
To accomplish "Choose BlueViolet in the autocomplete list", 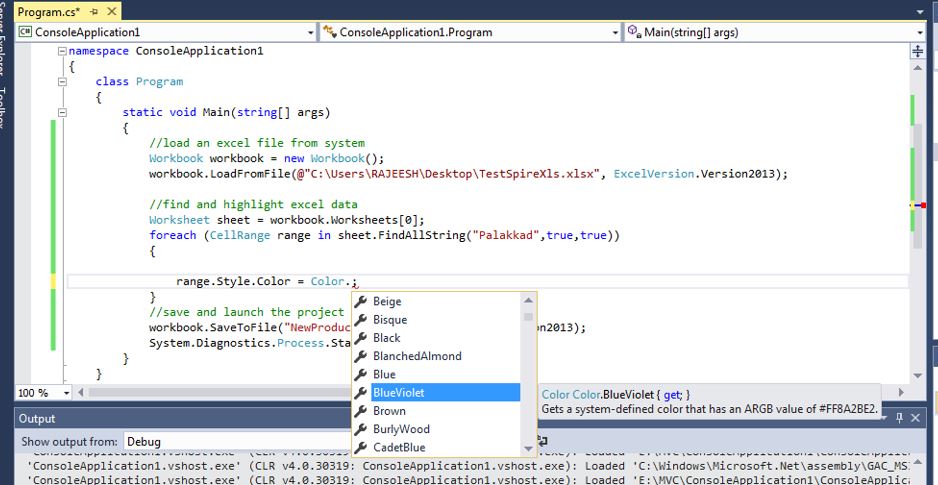I will pos(398,393).
